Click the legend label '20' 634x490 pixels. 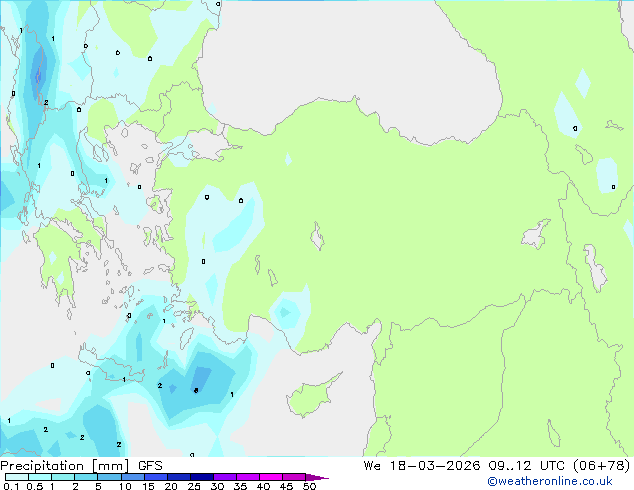pos(171,486)
